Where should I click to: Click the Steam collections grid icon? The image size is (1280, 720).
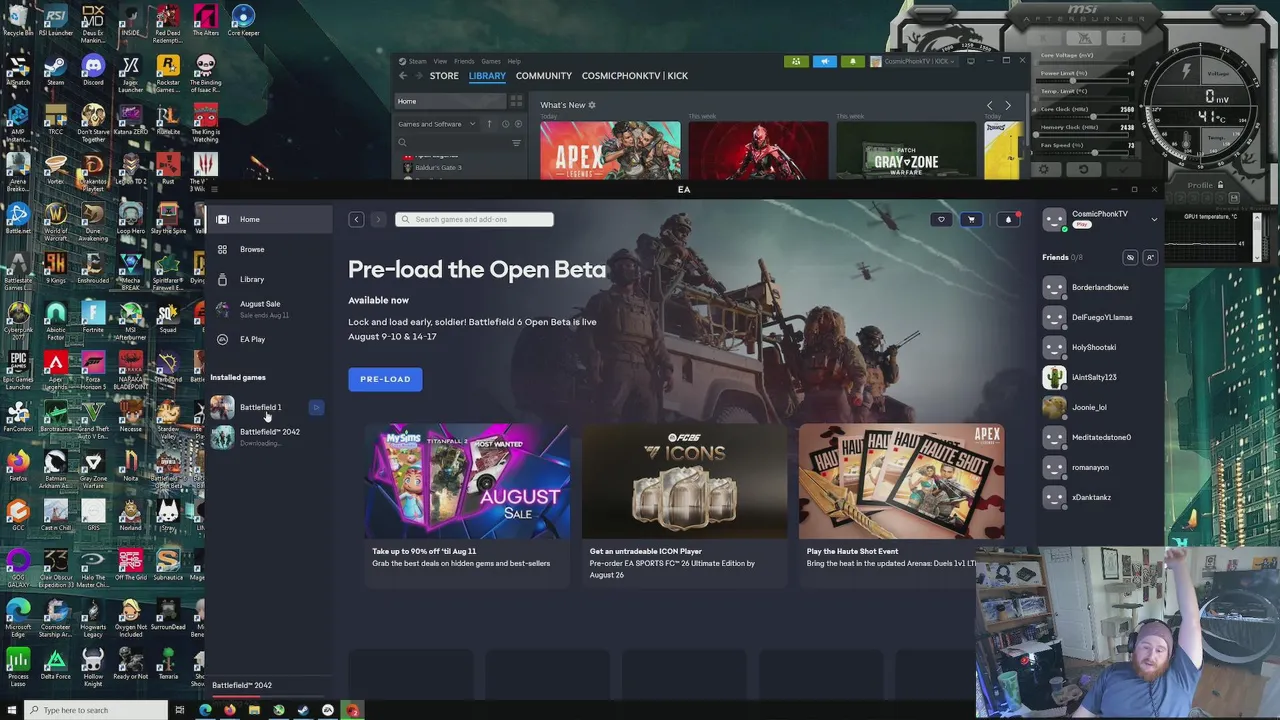516,101
